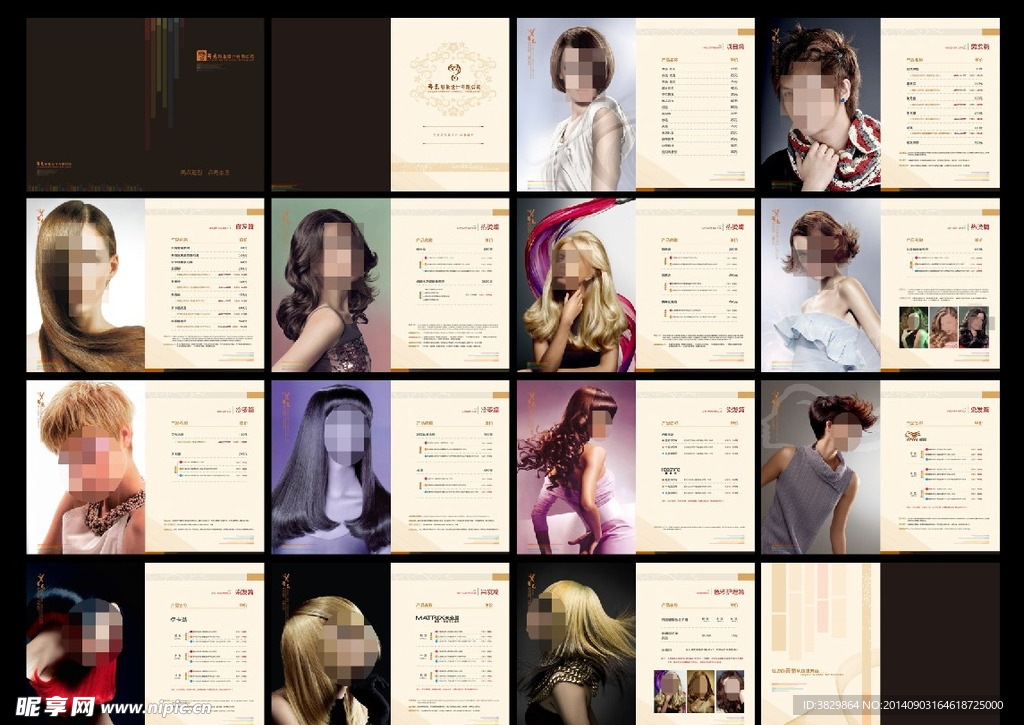
Task: Select the short bob hairstyle photo on white
Action: click(x=576, y=104)
